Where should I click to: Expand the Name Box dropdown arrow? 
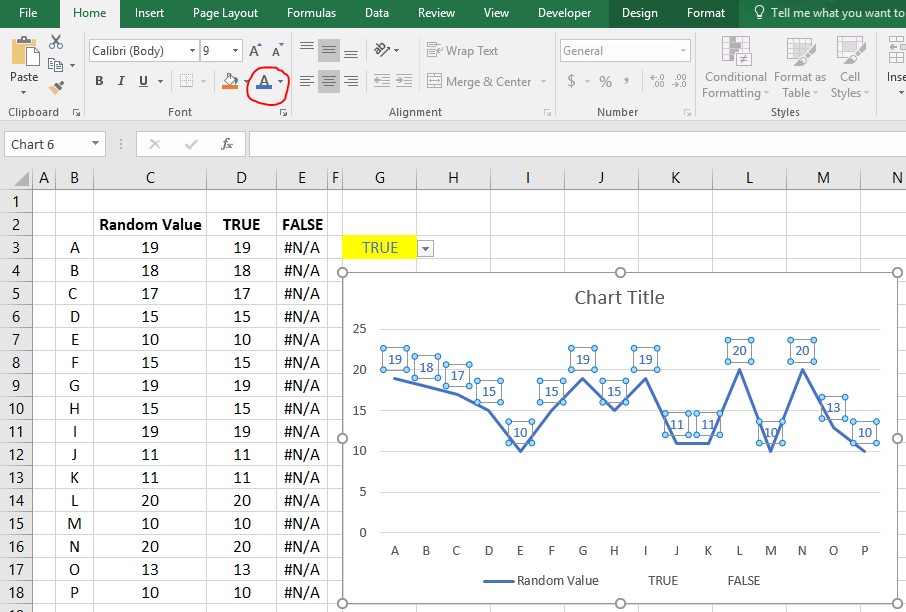click(95, 144)
